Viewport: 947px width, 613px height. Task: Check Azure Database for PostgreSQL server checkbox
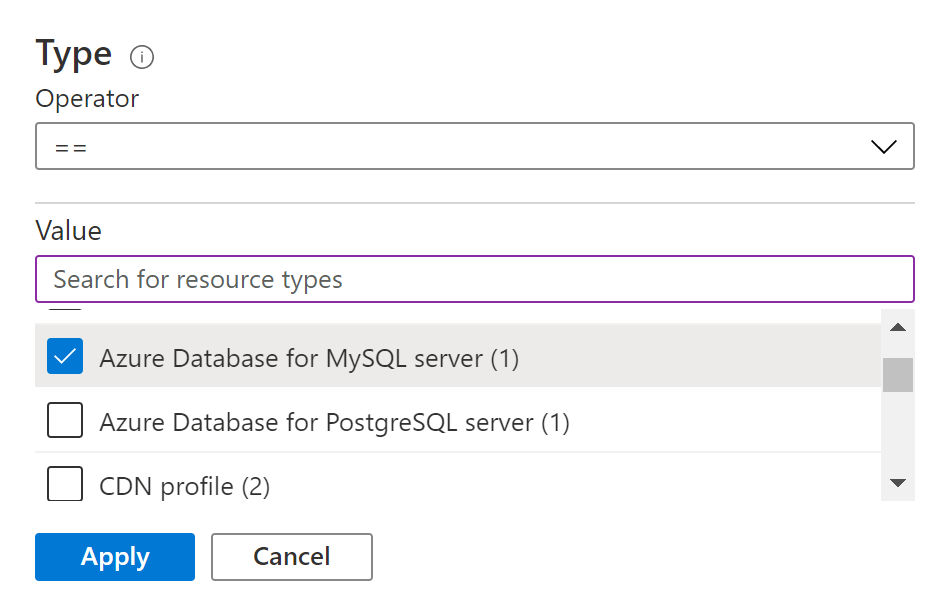coord(66,422)
